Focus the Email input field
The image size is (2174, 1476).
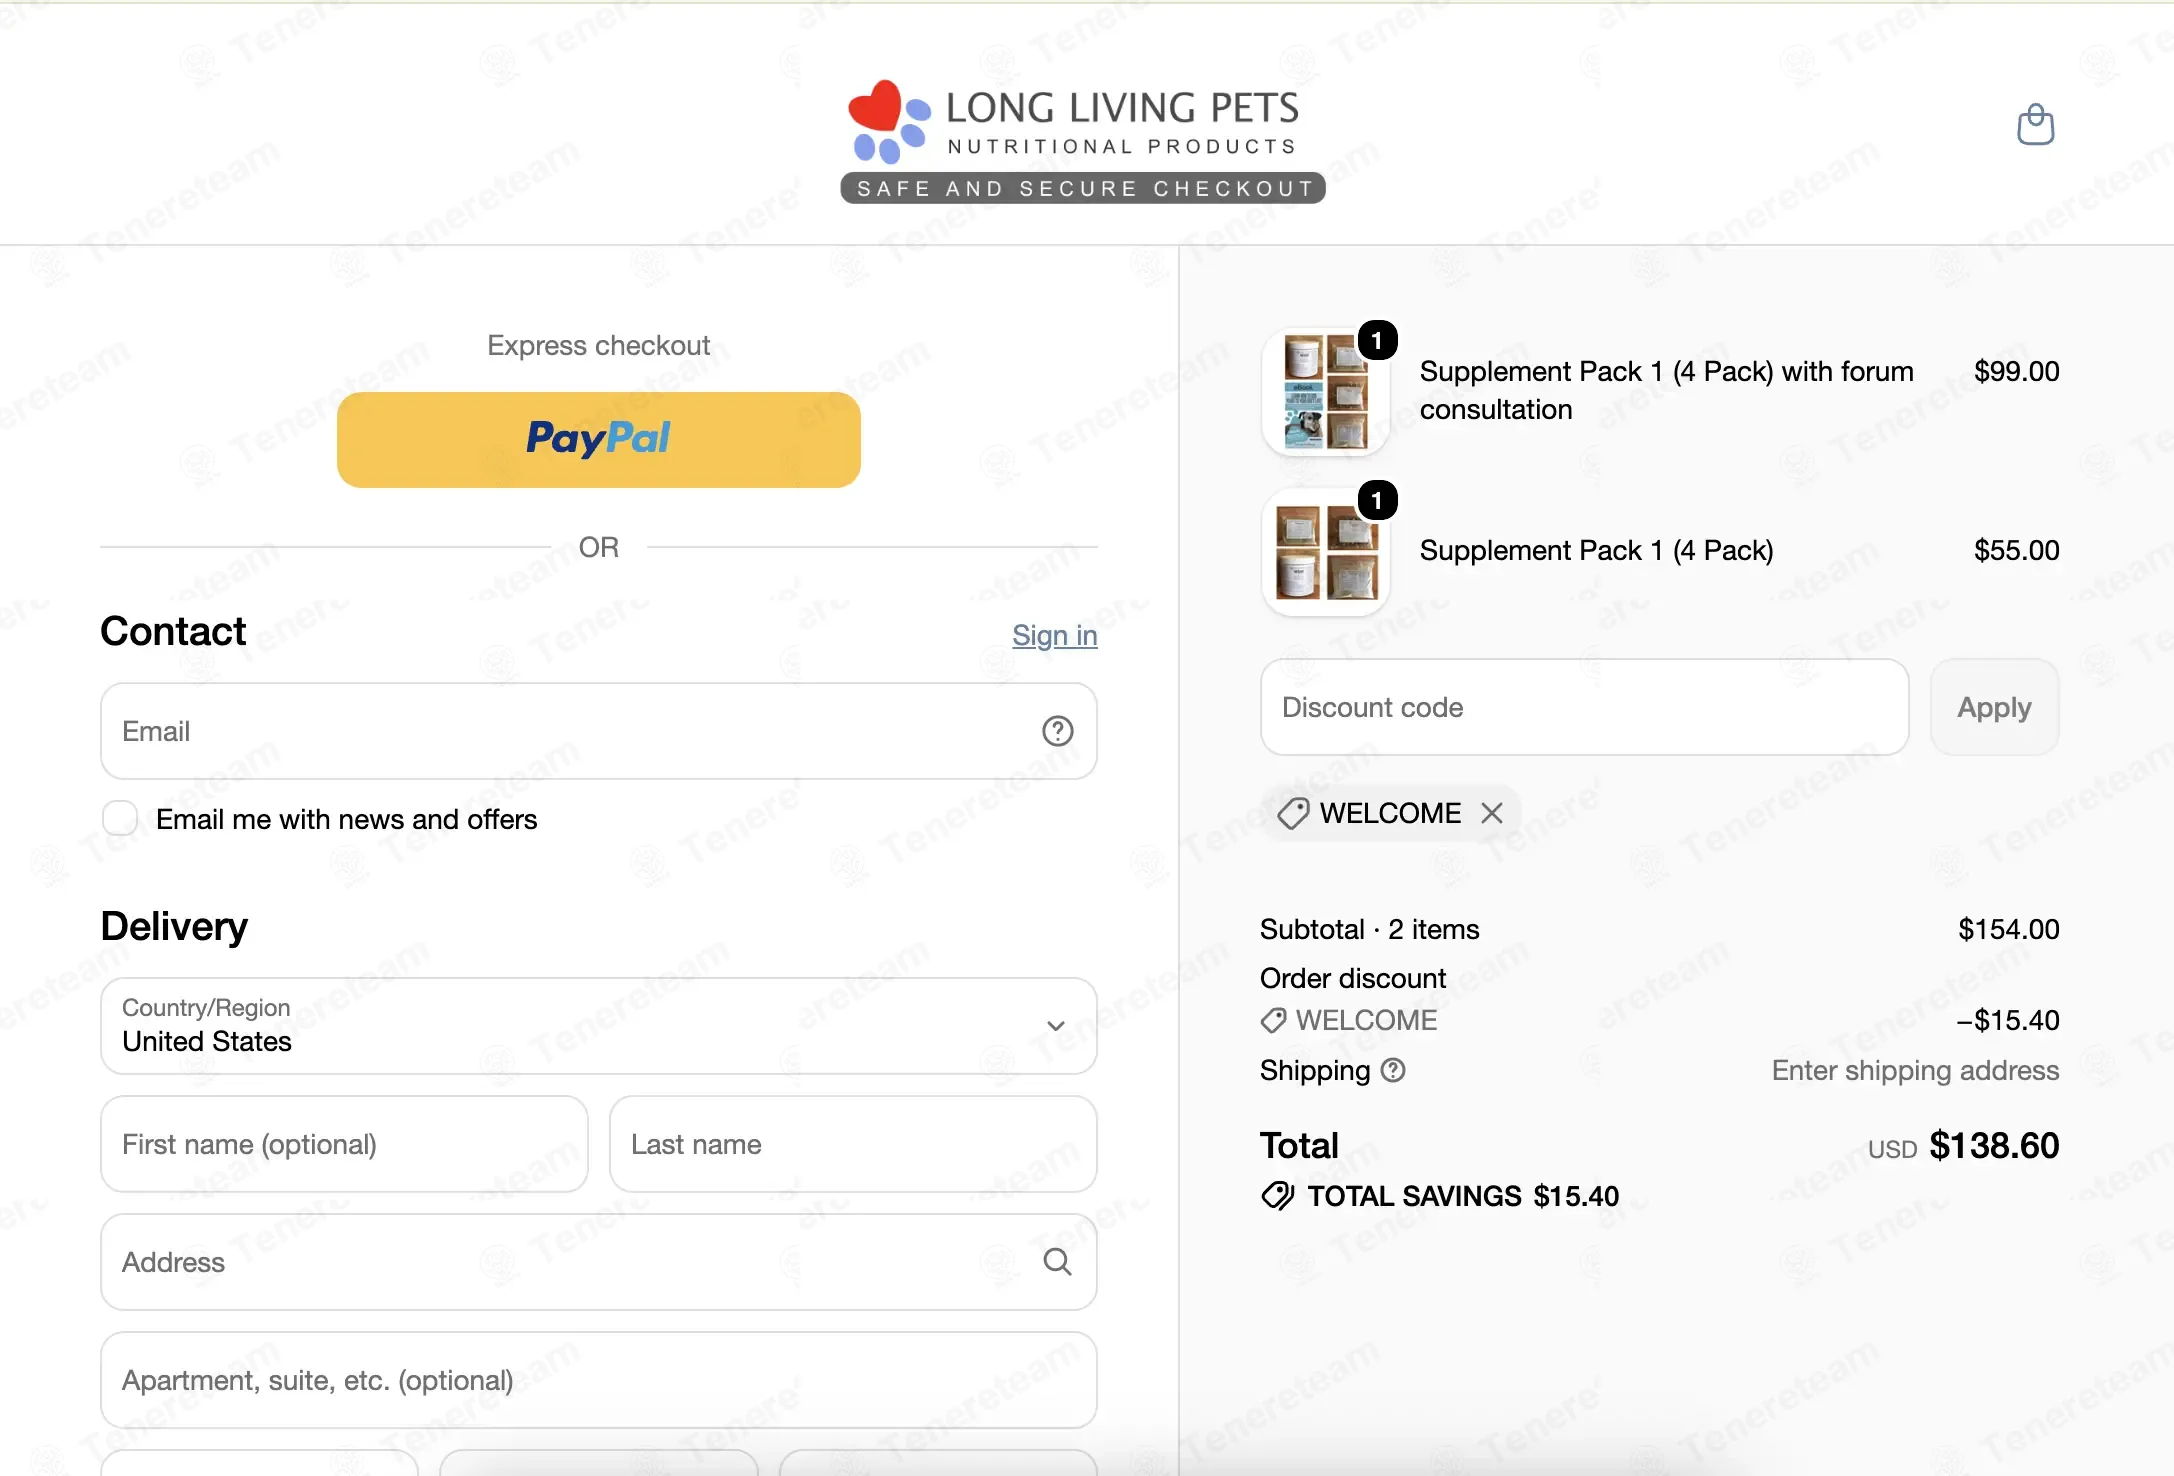pyautogui.click(x=599, y=731)
